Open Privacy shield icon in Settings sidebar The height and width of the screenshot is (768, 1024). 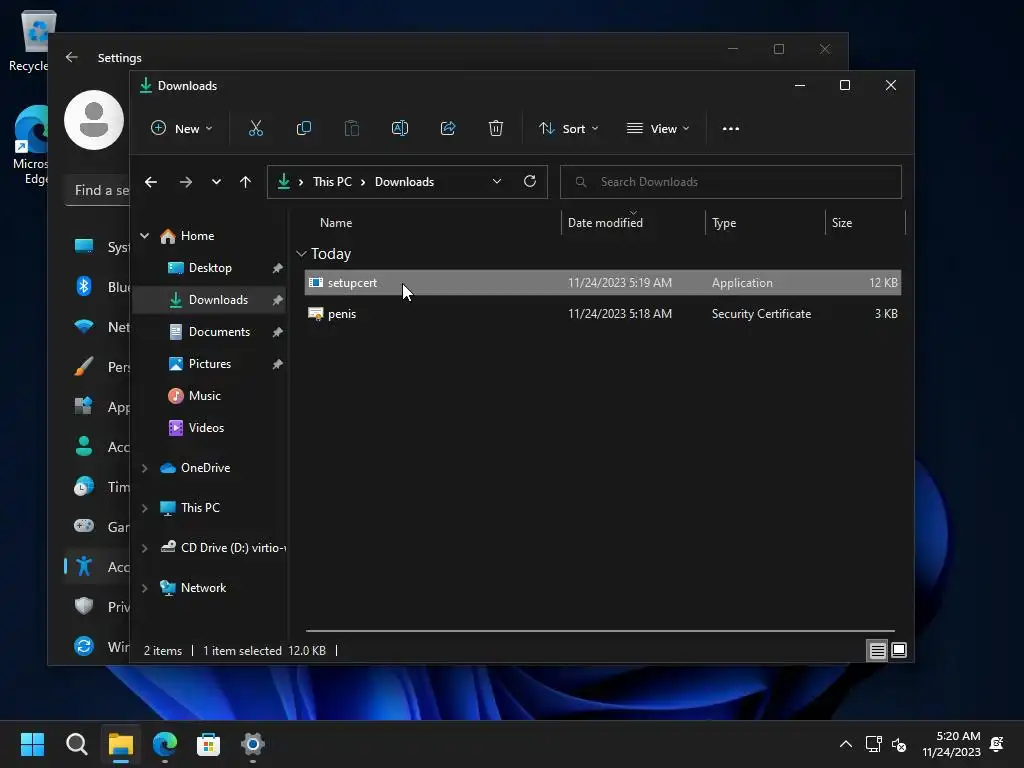[x=84, y=607]
